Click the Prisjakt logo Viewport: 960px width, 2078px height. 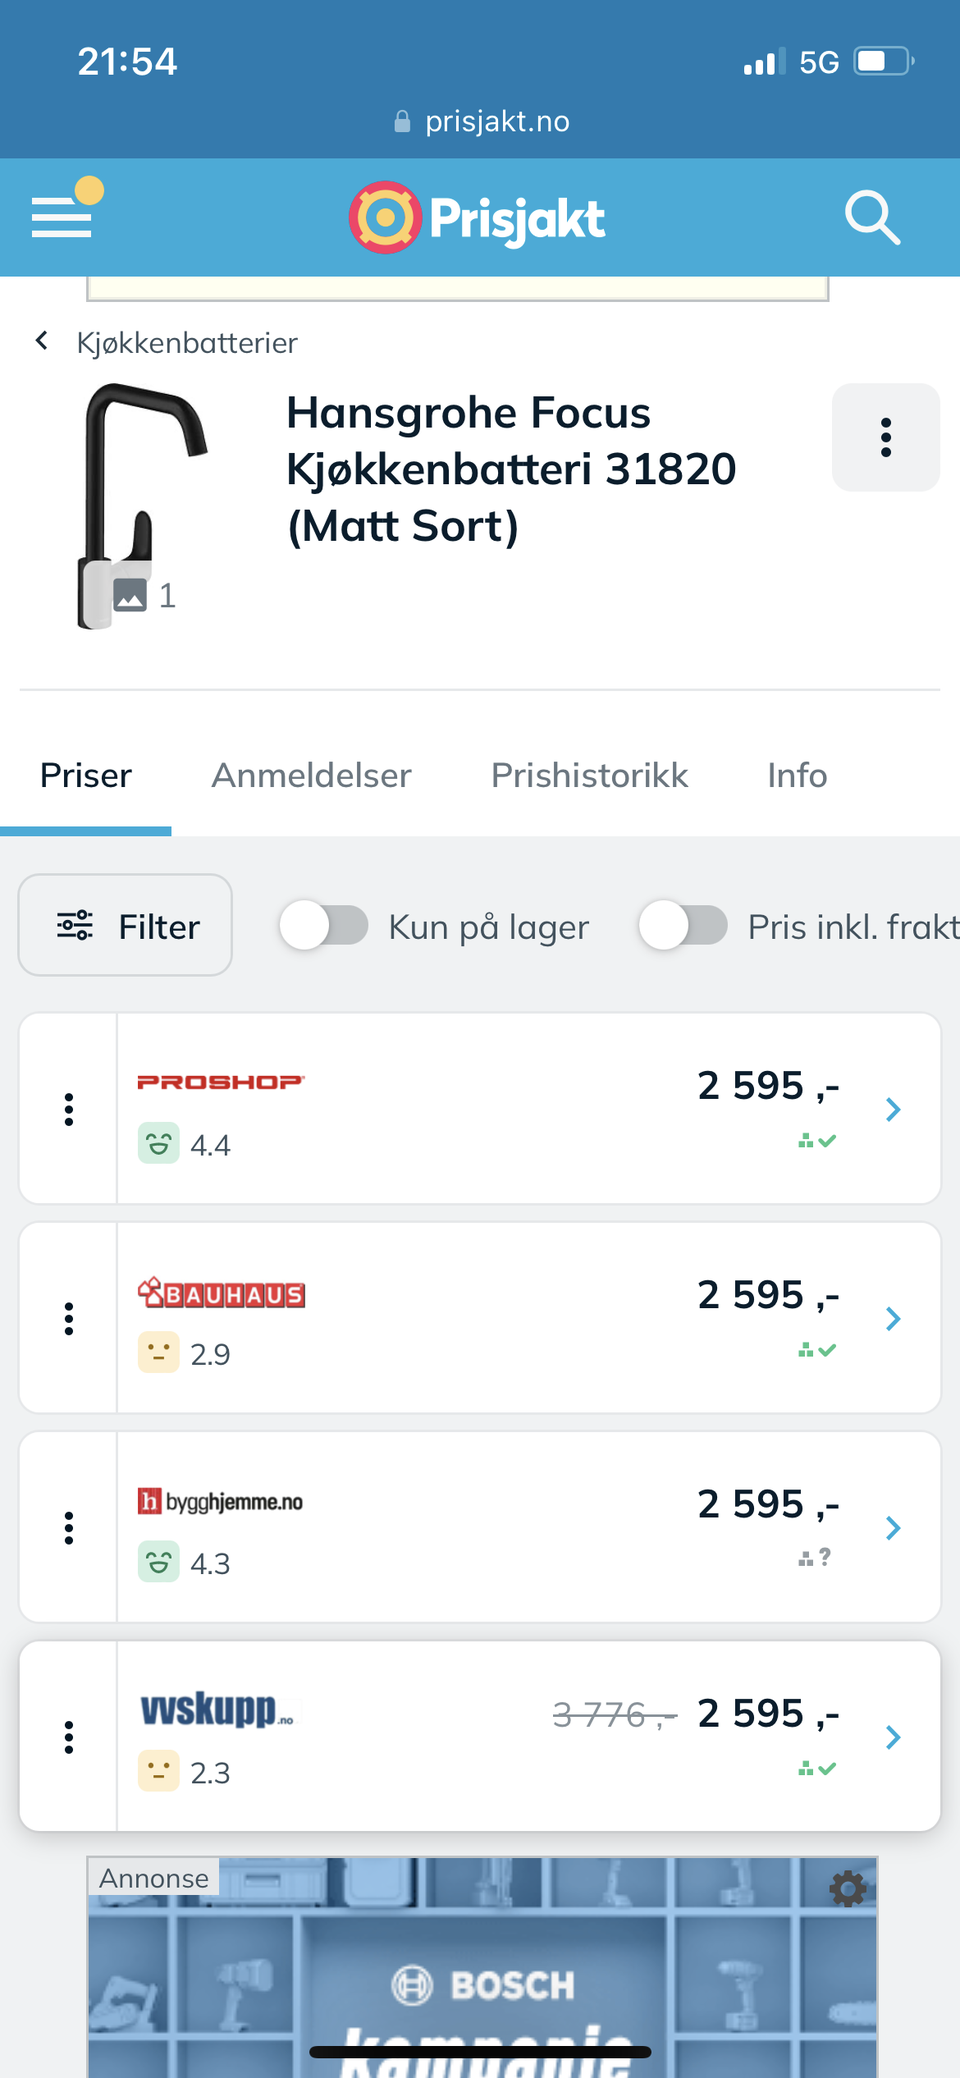click(x=478, y=218)
